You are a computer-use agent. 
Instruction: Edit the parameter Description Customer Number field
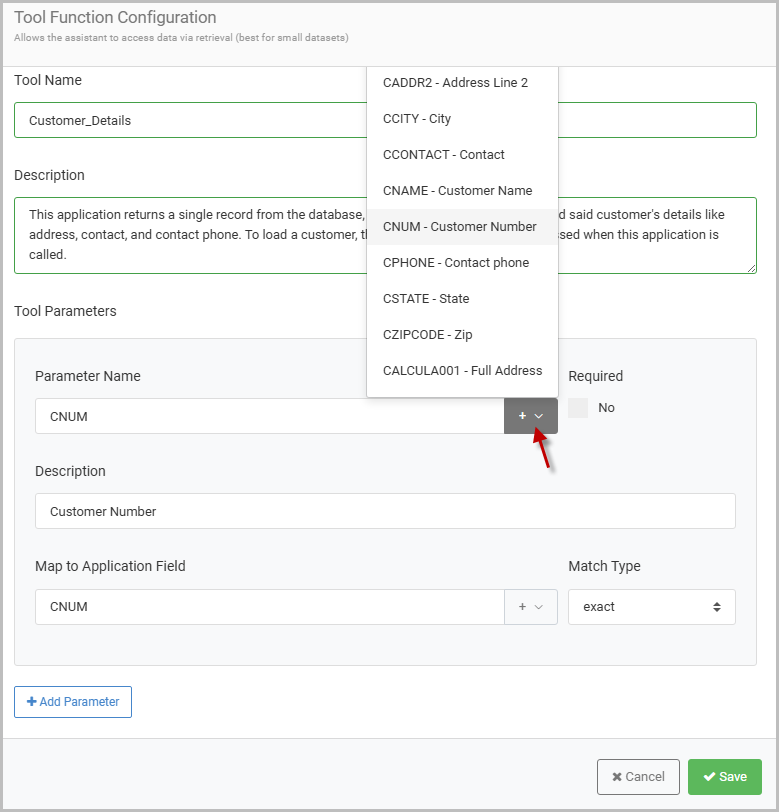(x=385, y=511)
